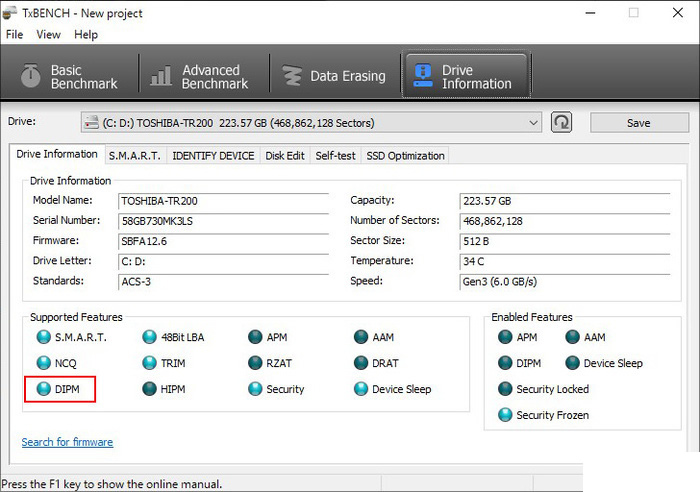Click the S.M.A.R.T. supported feature indicator
This screenshot has width=700, height=492.
coord(44,337)
